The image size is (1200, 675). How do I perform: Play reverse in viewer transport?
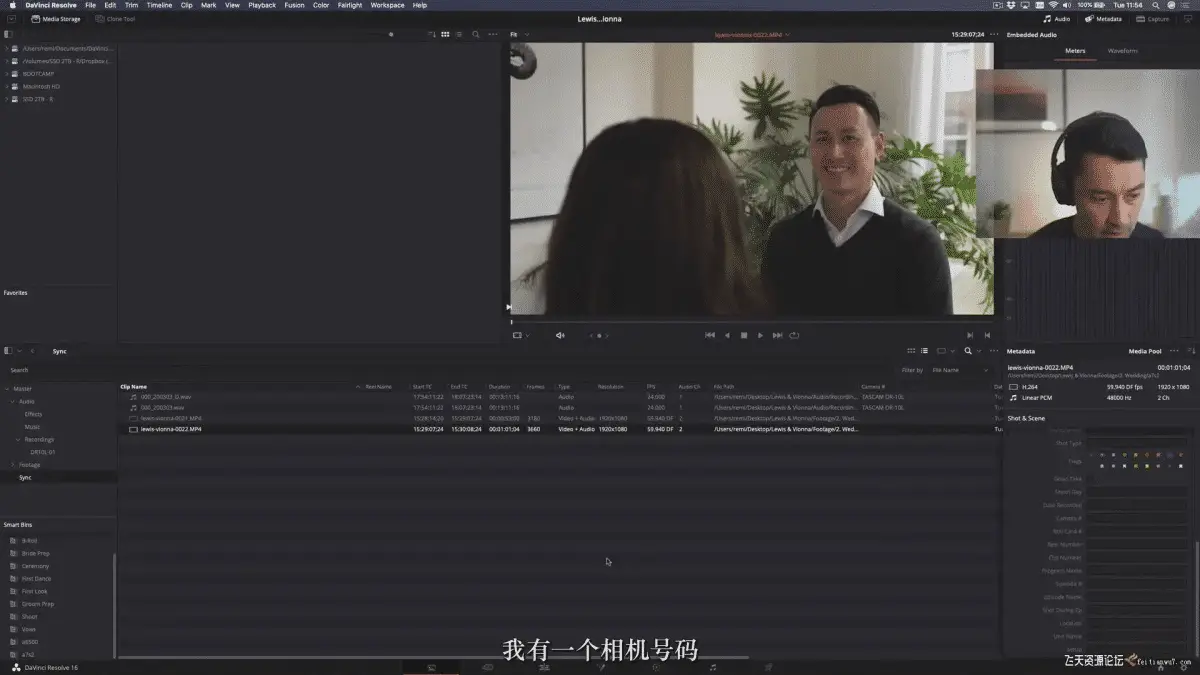click(x=727, y=335)
